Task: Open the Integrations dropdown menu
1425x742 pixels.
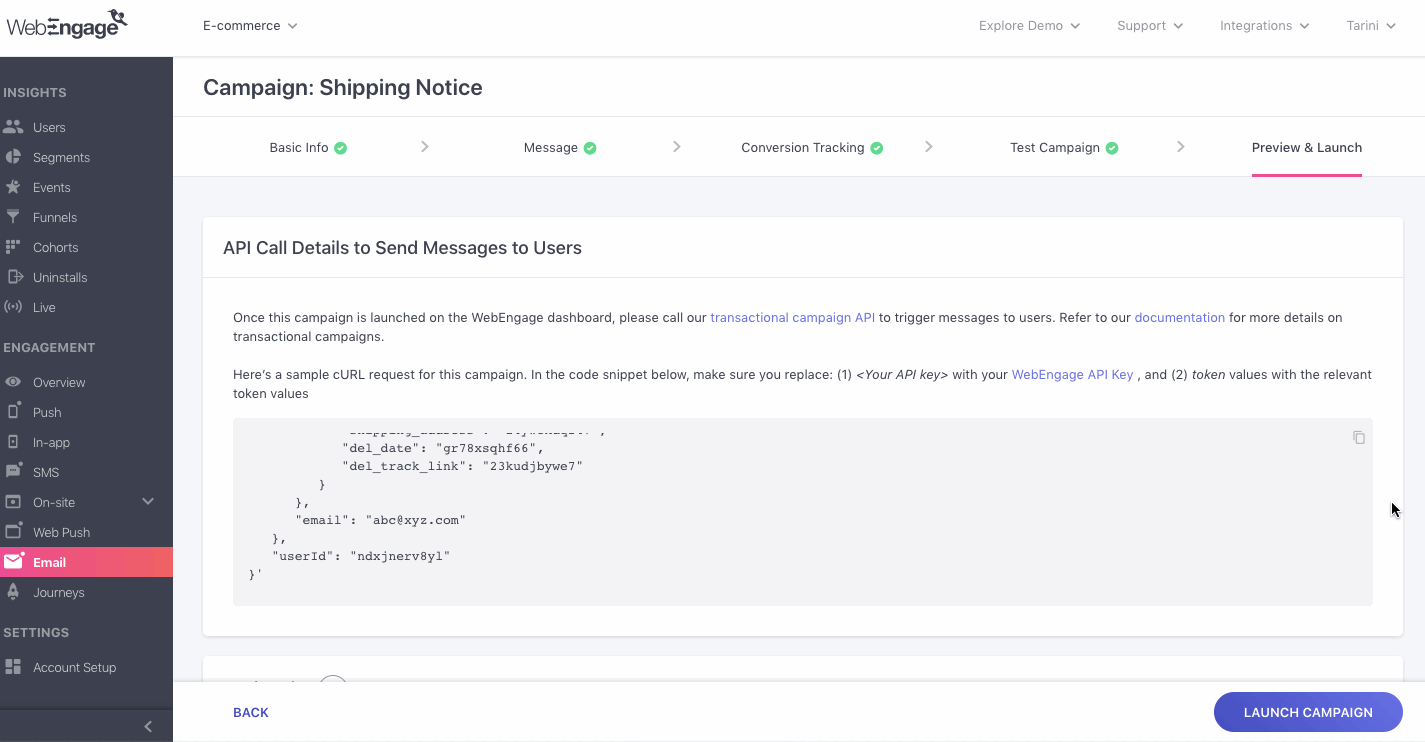Action: coord(1264,26)
